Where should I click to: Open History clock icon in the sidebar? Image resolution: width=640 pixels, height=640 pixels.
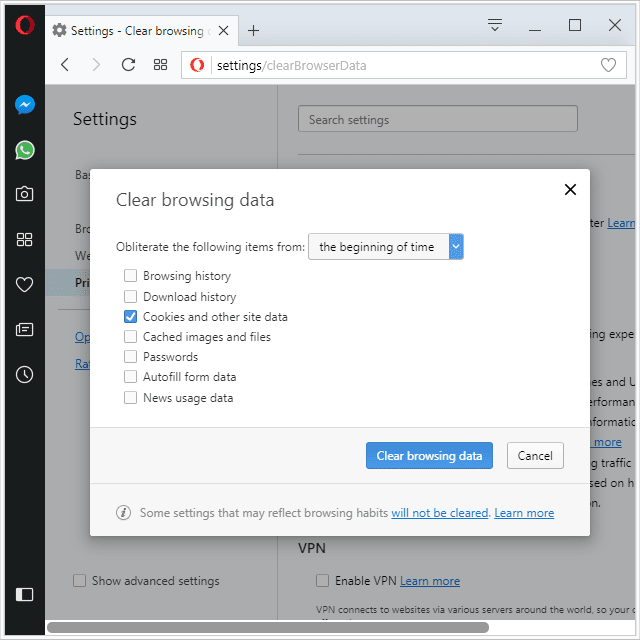click(24, 375)
